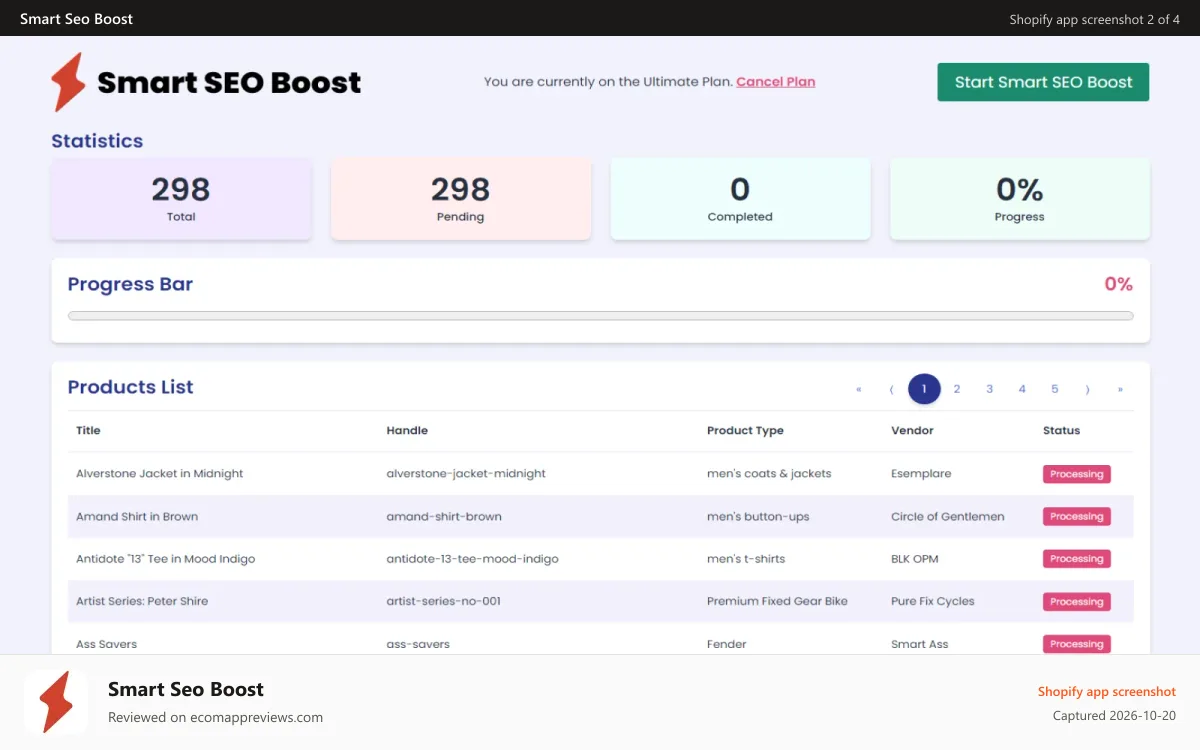Viewport: 1200px width, 750px height.
Task: Click vendor Pure Fix Cycles
Action: click(933, 601)
